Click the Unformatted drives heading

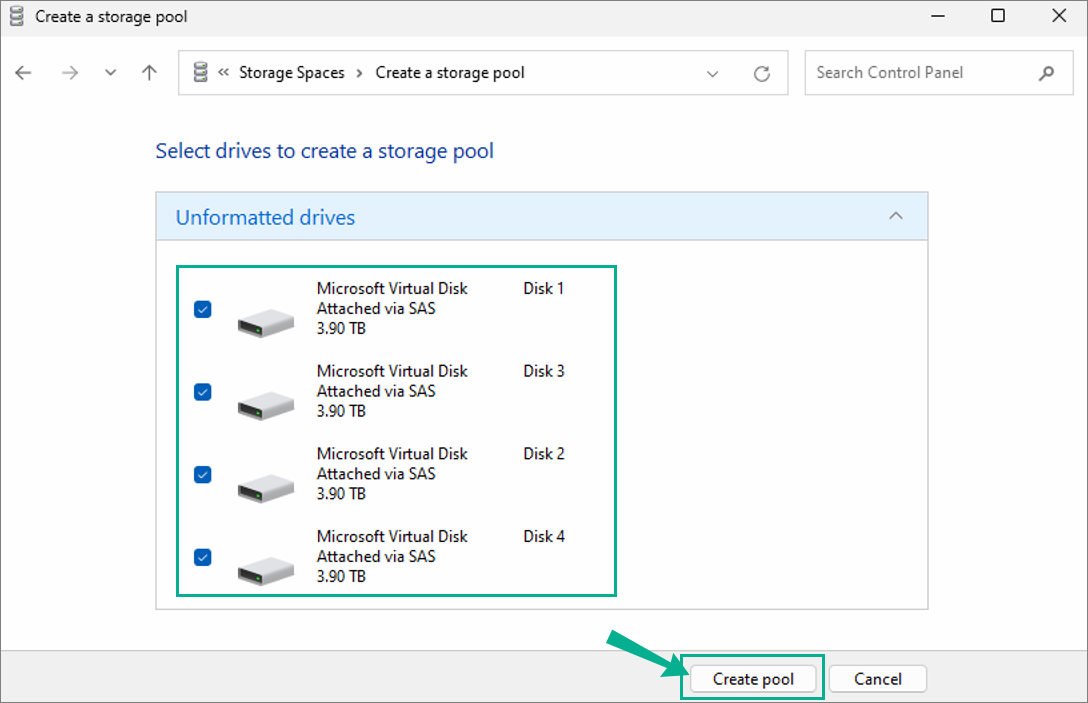coord(265,217)
